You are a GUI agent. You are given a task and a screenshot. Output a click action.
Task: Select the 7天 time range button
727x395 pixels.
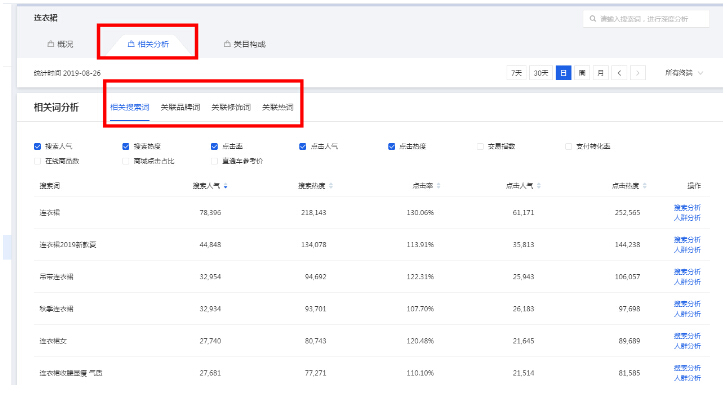point(517,73)
